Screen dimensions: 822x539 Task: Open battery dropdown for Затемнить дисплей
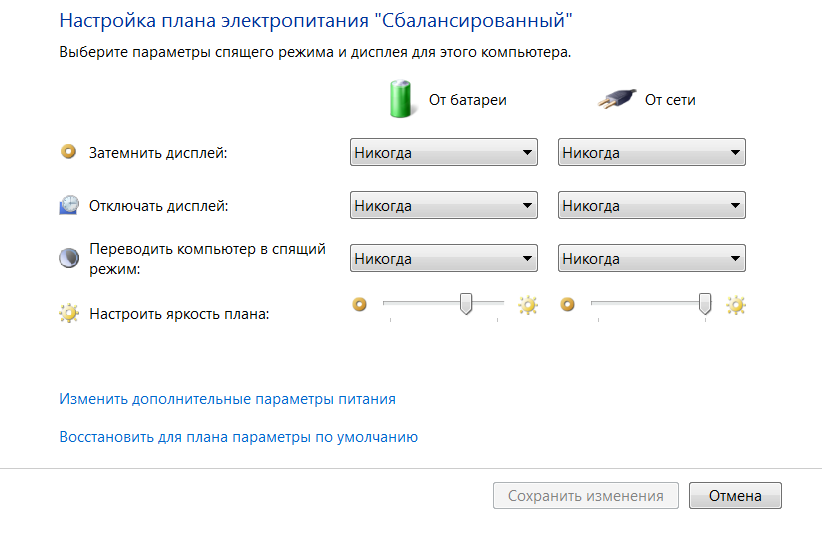pyautogui.click(x=444, y=153)
